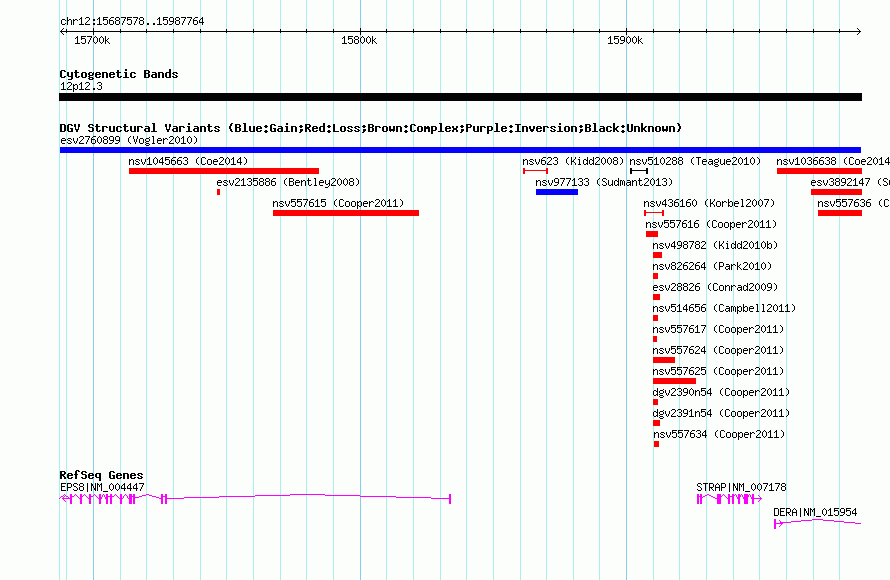Click the nsv514656 (Campbell2011) red marker

click(x=656, y=318)
